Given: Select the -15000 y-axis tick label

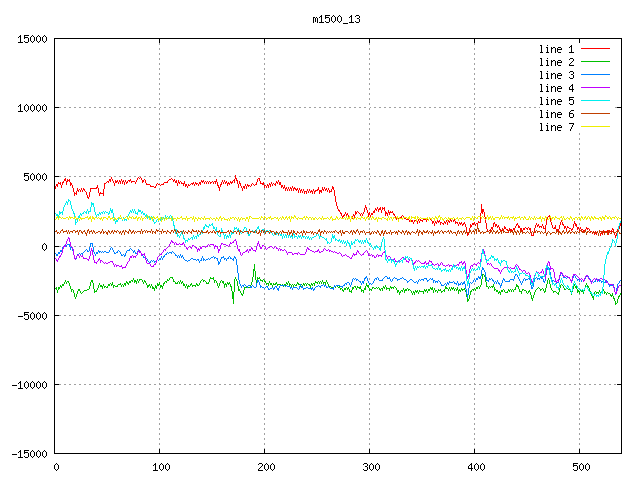Looking at the screenshot, I should coord(28,454).
